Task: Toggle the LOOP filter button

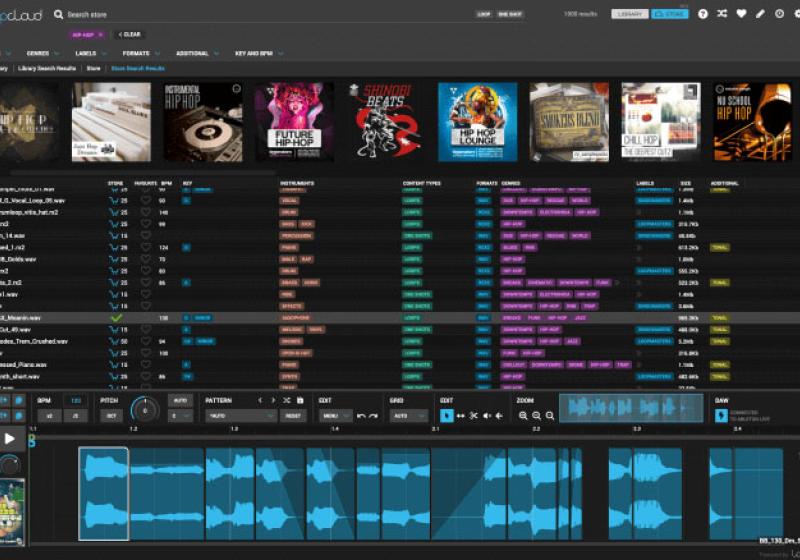Action: click(x=484, y=14)
